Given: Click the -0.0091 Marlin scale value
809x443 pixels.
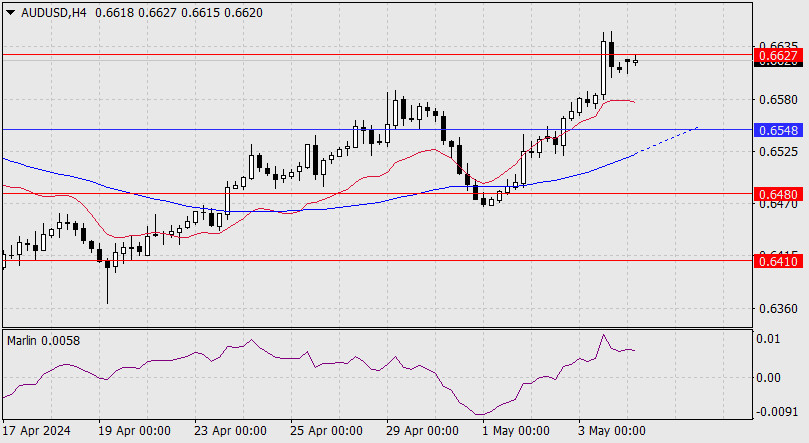Looking at the screenshot, I should (776, 412).
